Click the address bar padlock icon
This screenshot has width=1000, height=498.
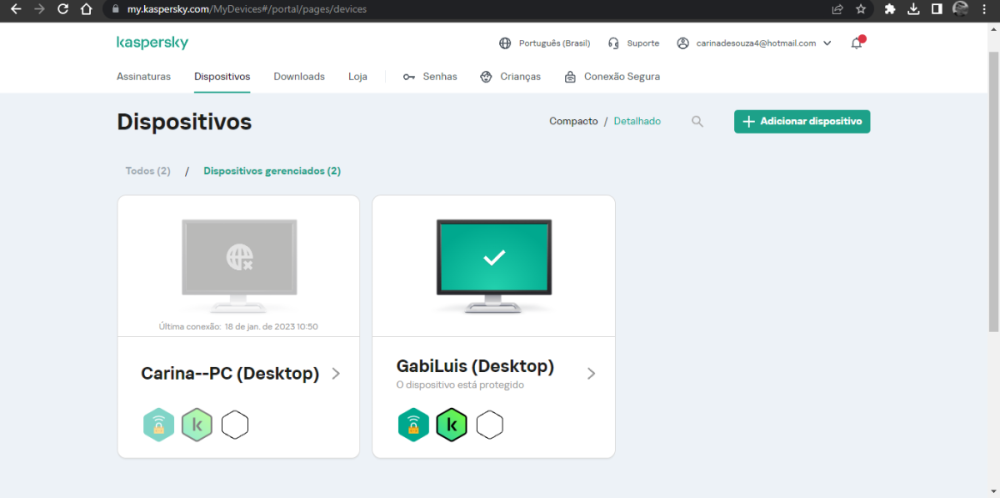115,10
